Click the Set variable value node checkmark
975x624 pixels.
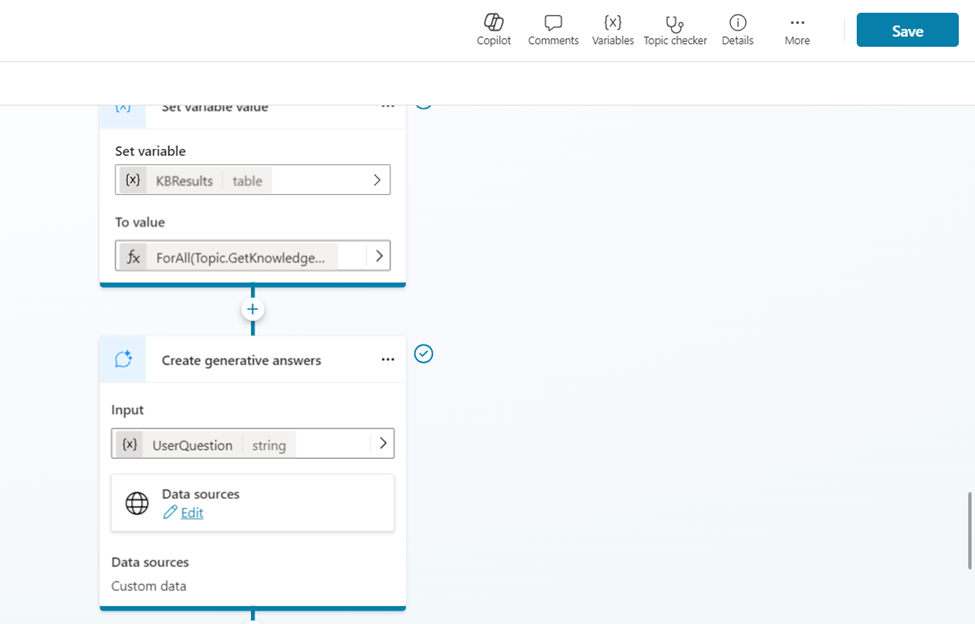coord(424,104)
